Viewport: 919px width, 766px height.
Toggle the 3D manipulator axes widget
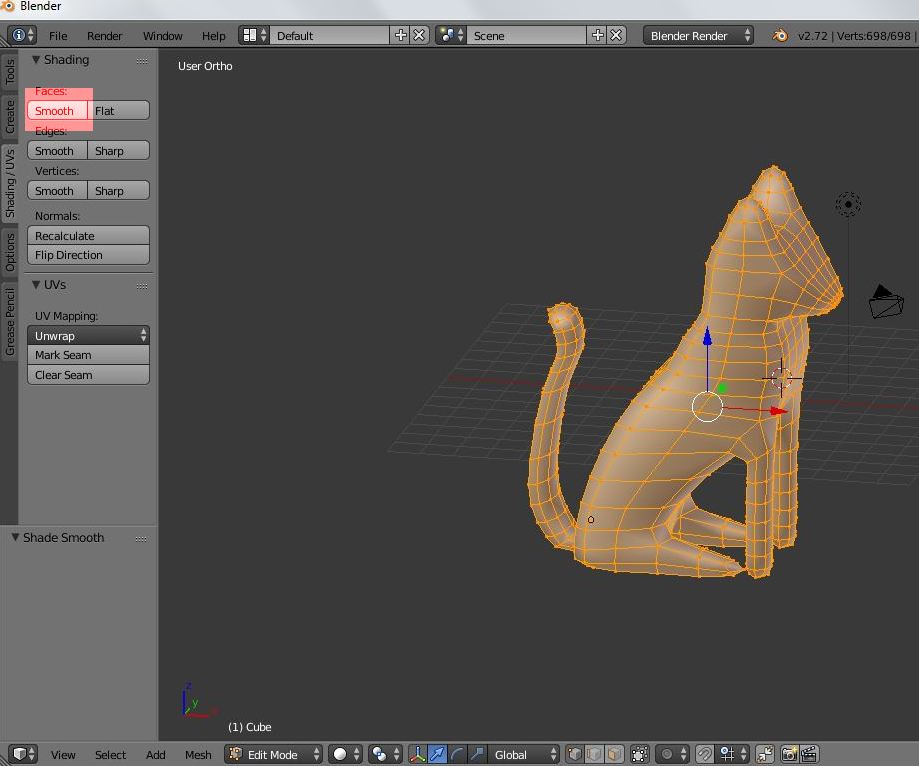[x=417, y=754]
